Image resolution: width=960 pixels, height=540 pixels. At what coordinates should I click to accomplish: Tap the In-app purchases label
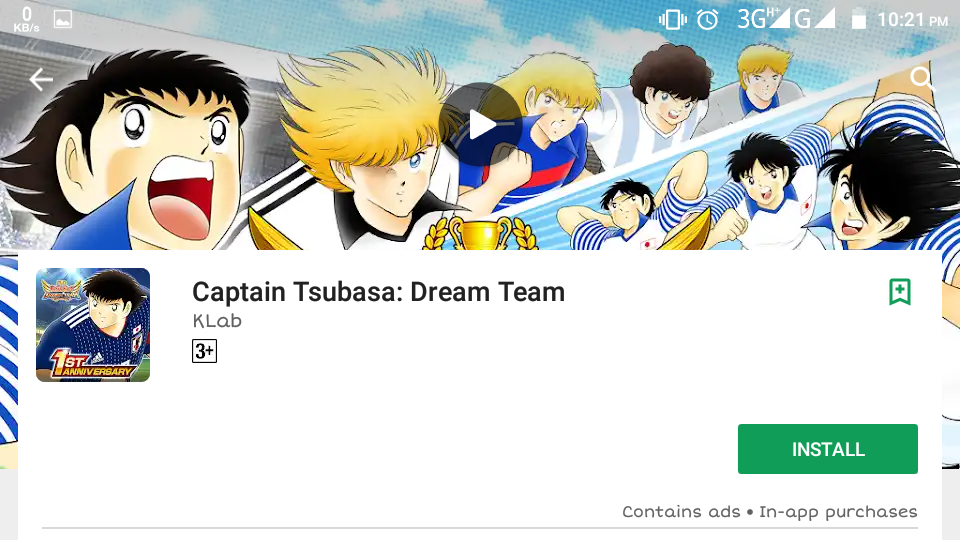(838, 512)
